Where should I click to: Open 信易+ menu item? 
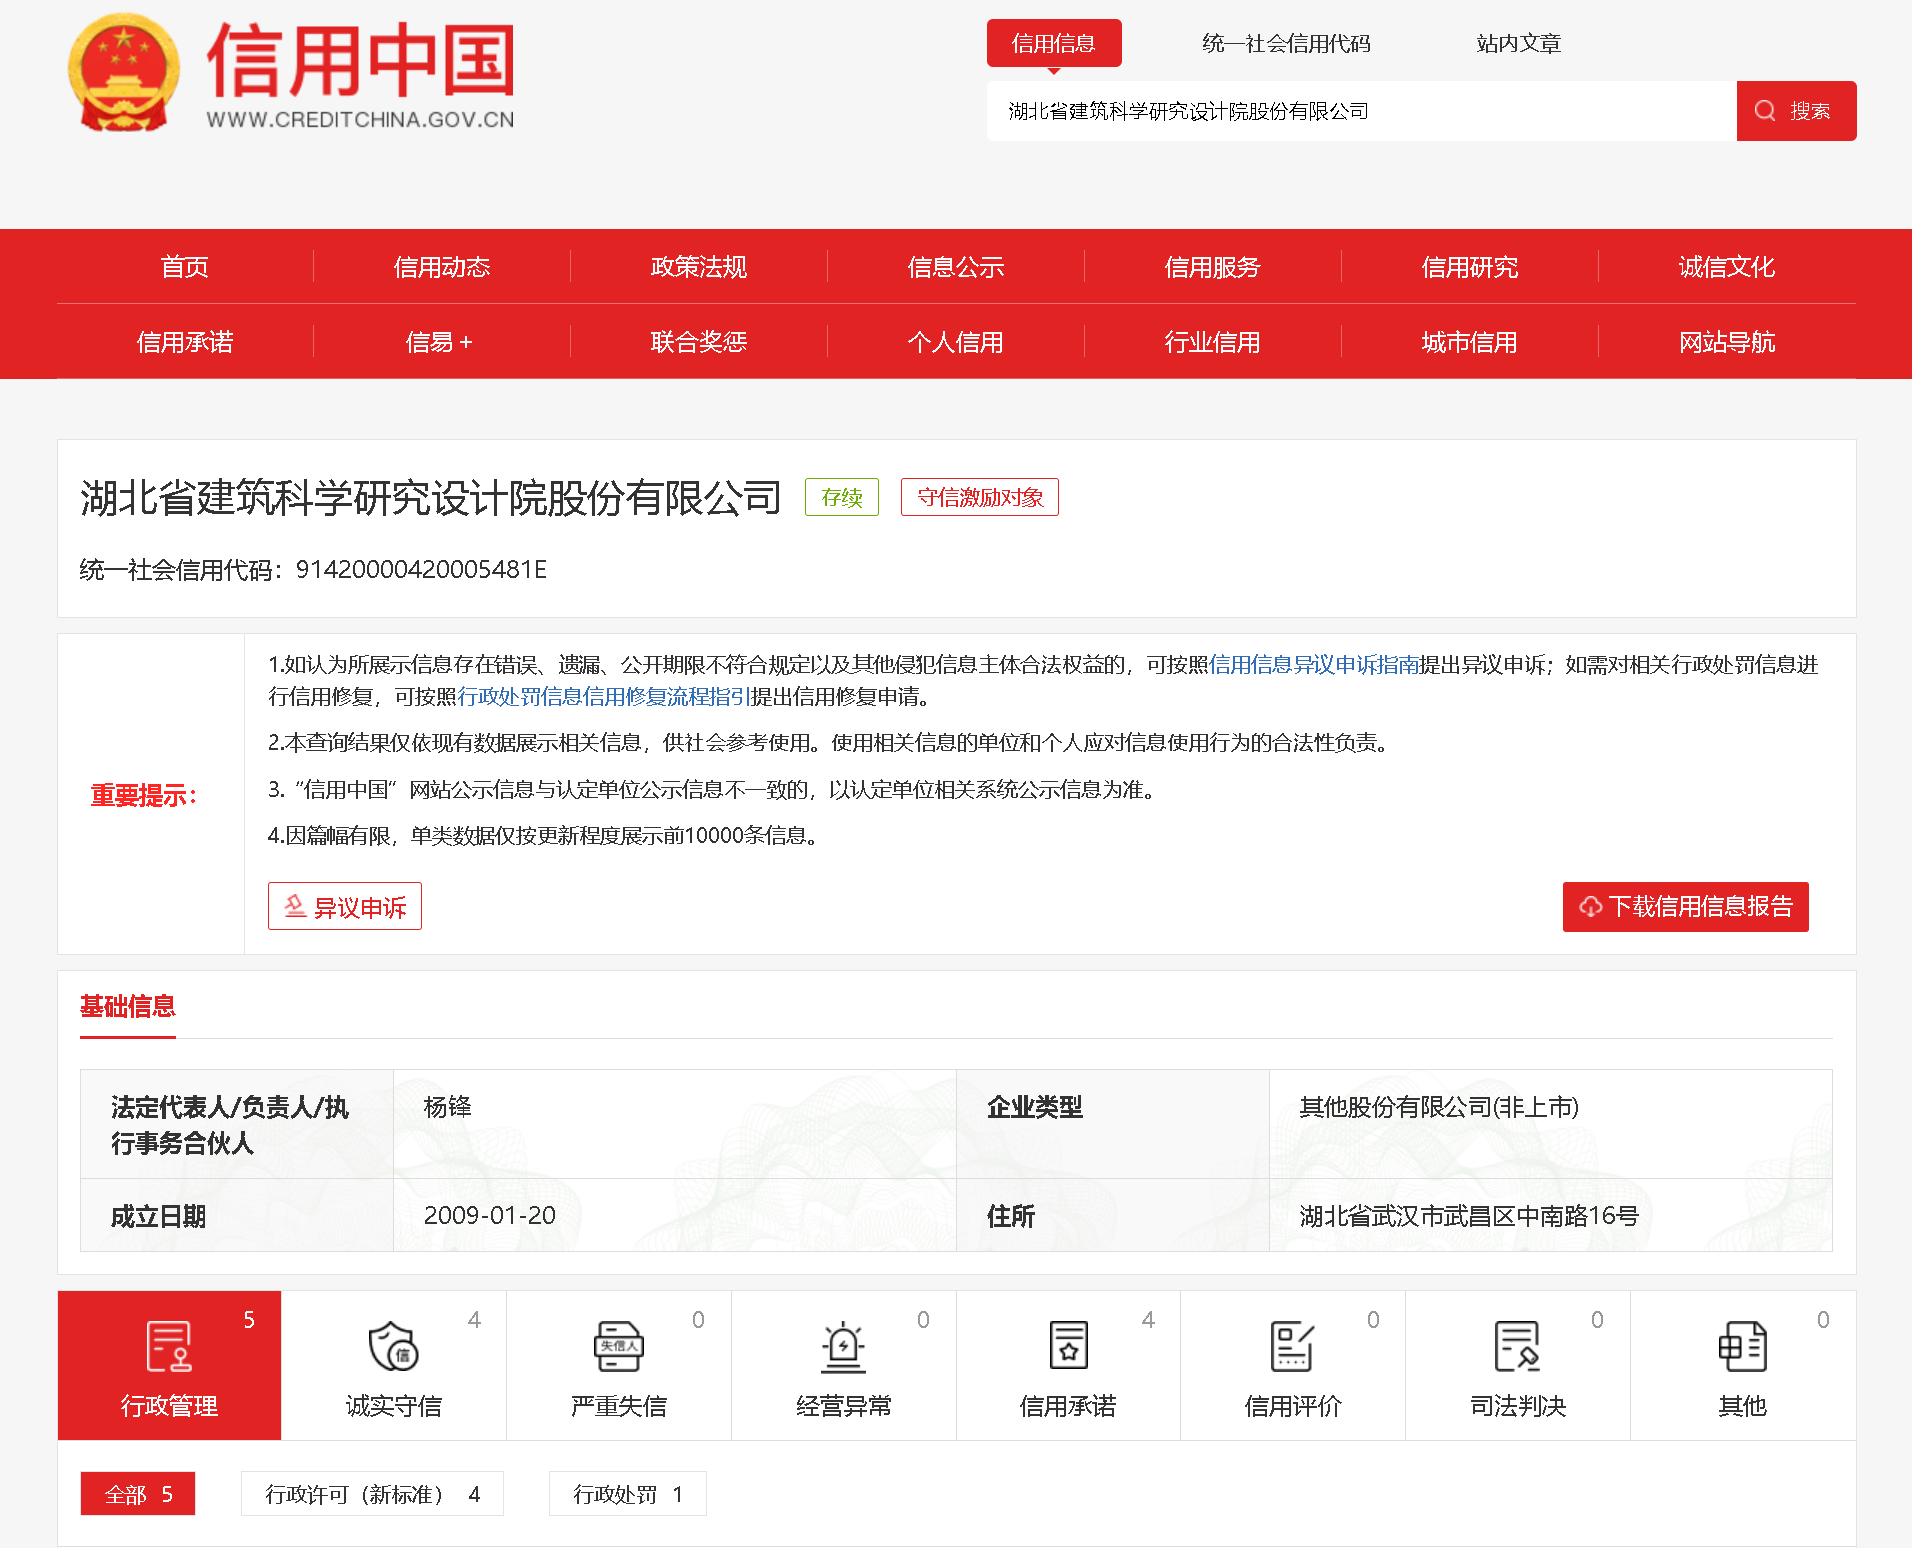coord(439,342)
